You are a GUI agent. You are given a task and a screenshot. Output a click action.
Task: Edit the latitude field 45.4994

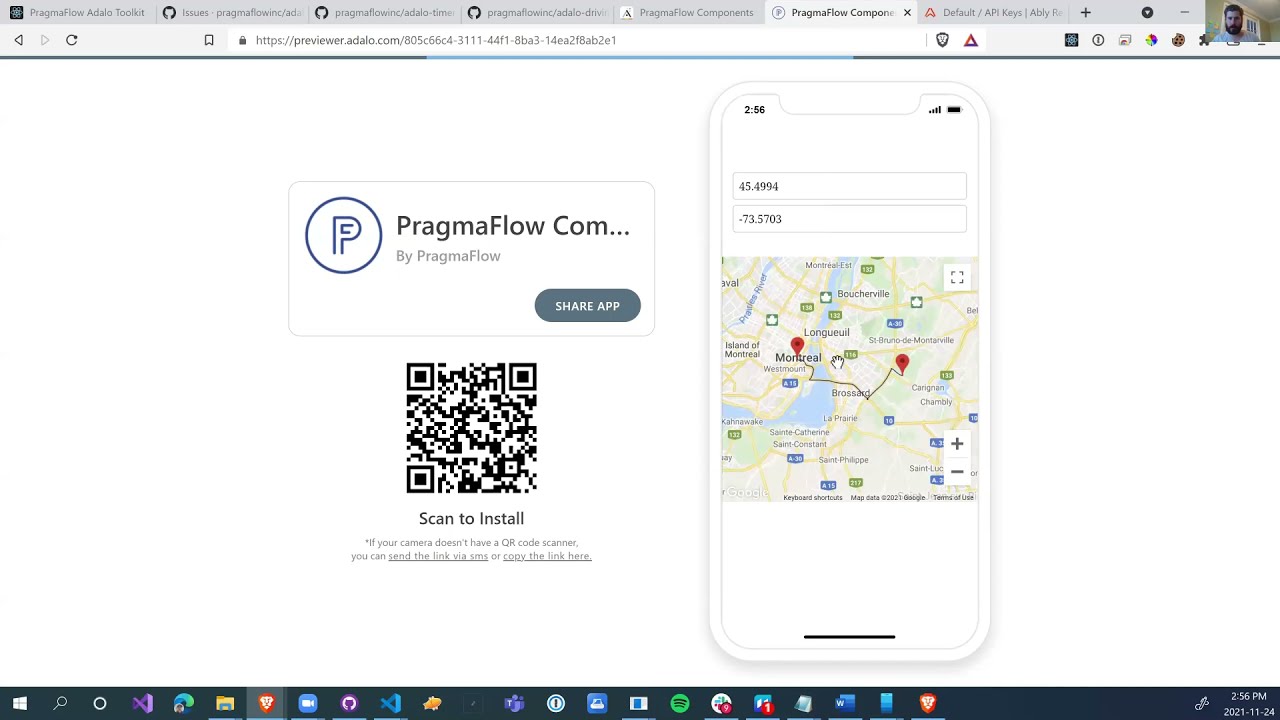click(x=850, y=186)
